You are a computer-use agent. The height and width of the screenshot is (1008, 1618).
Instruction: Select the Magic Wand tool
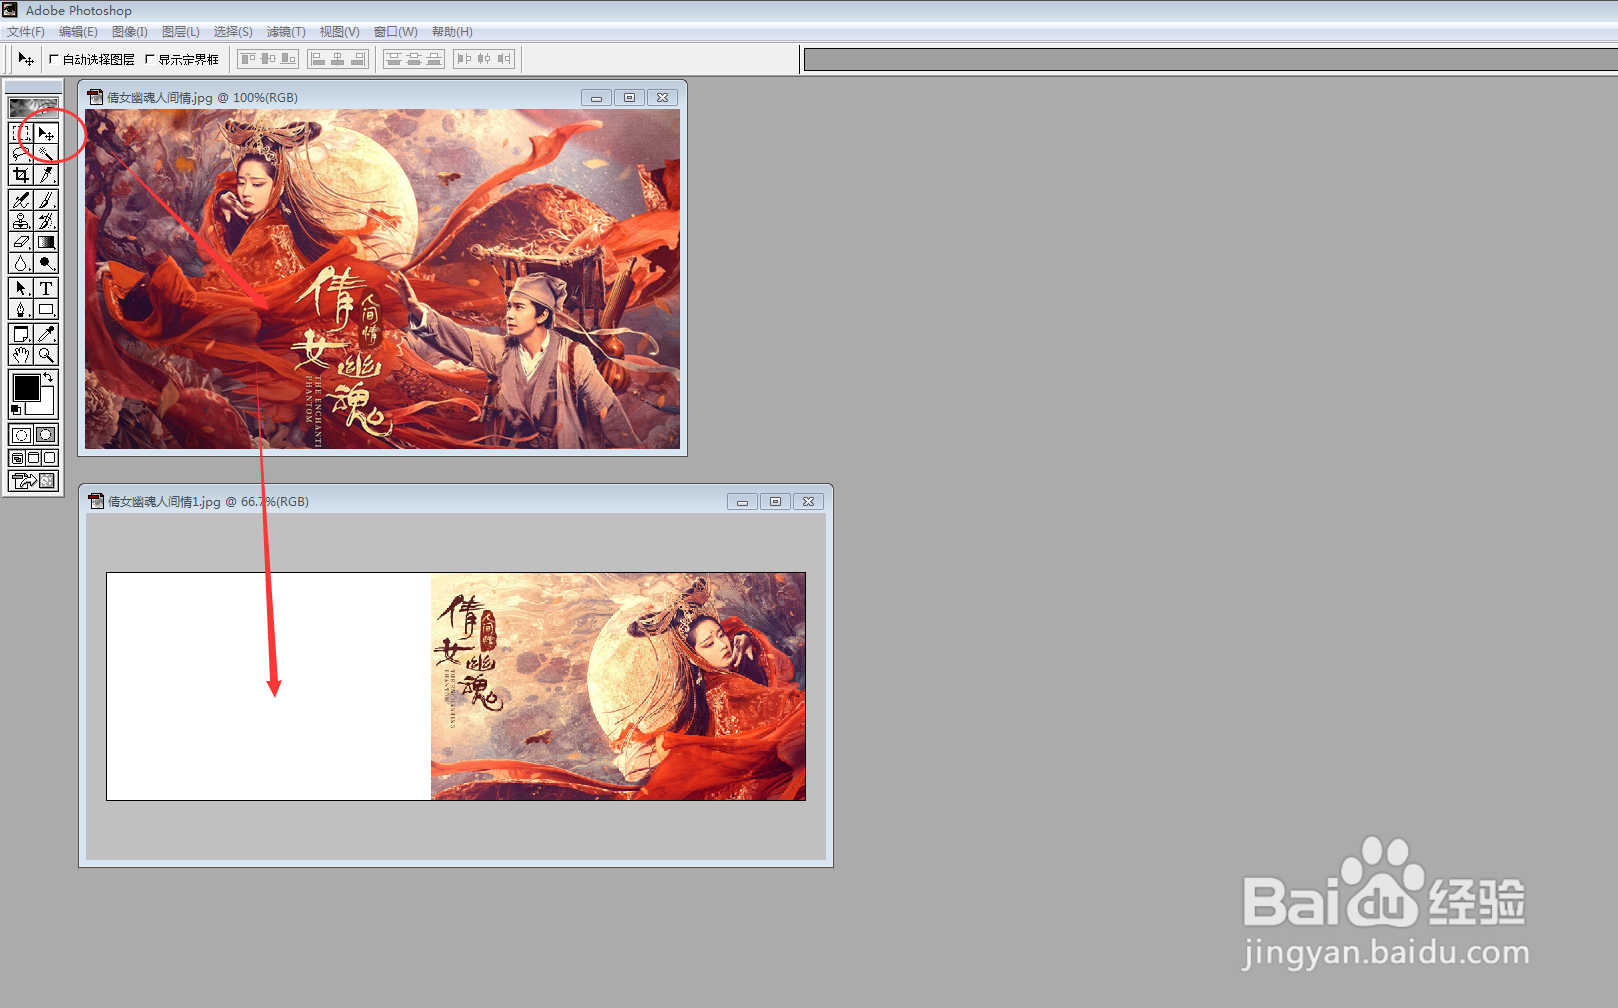pos(46,154)
